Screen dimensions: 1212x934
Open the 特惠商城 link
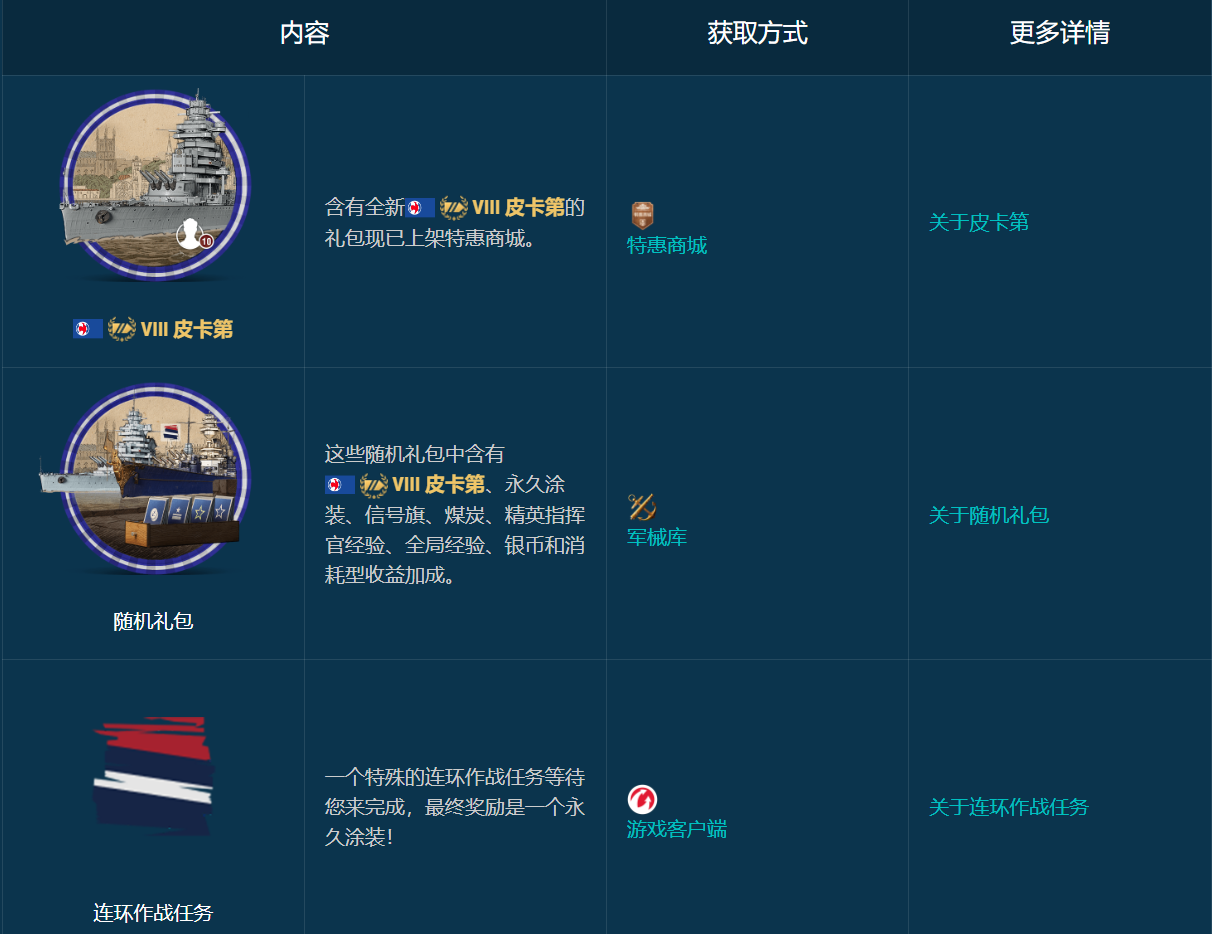[x=666, y=244]
